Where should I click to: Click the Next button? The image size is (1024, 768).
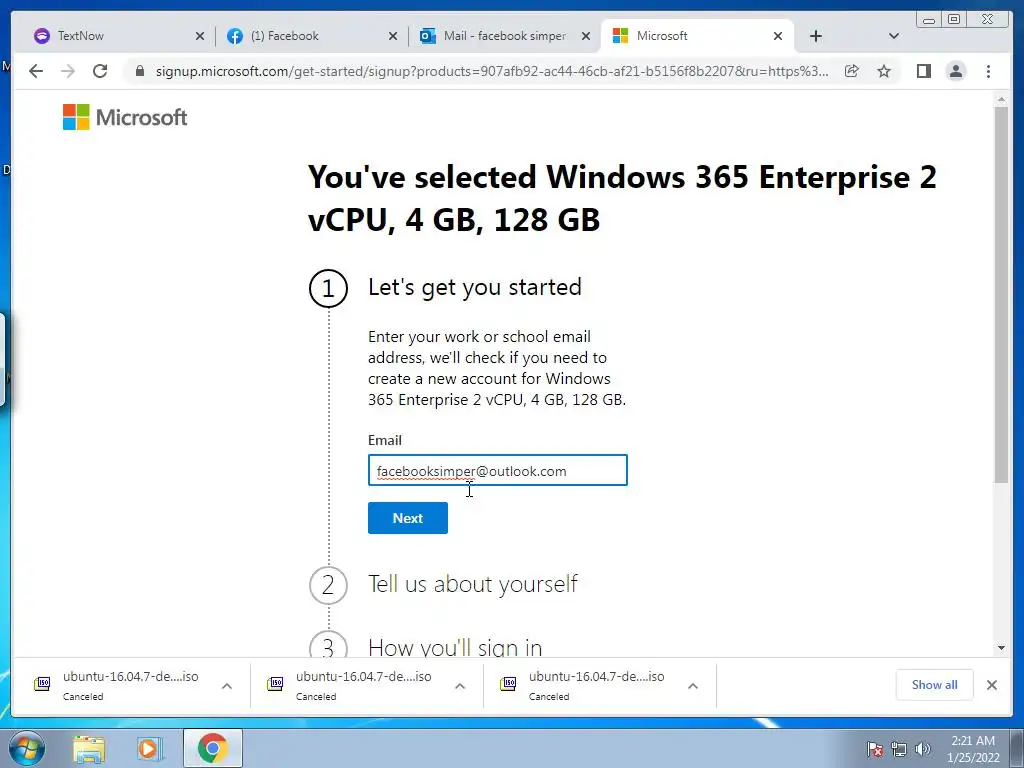408,518
